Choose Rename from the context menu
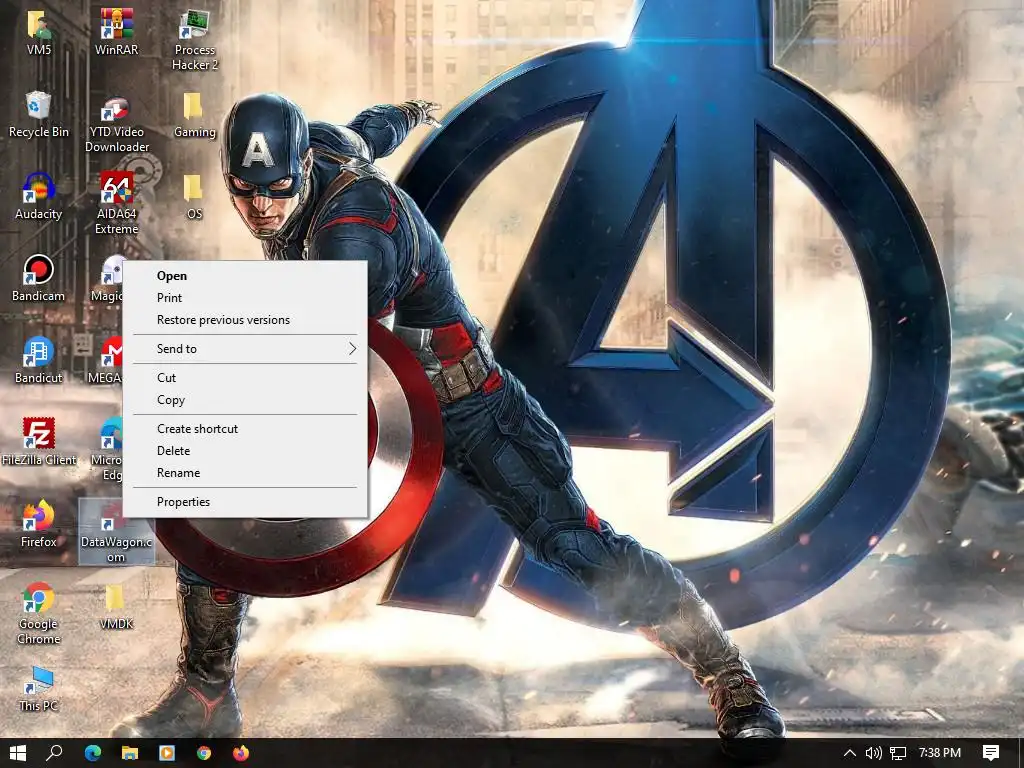The width and height of the screenshot is (1024, 768). pyautogui.click(x=246, y=473)
